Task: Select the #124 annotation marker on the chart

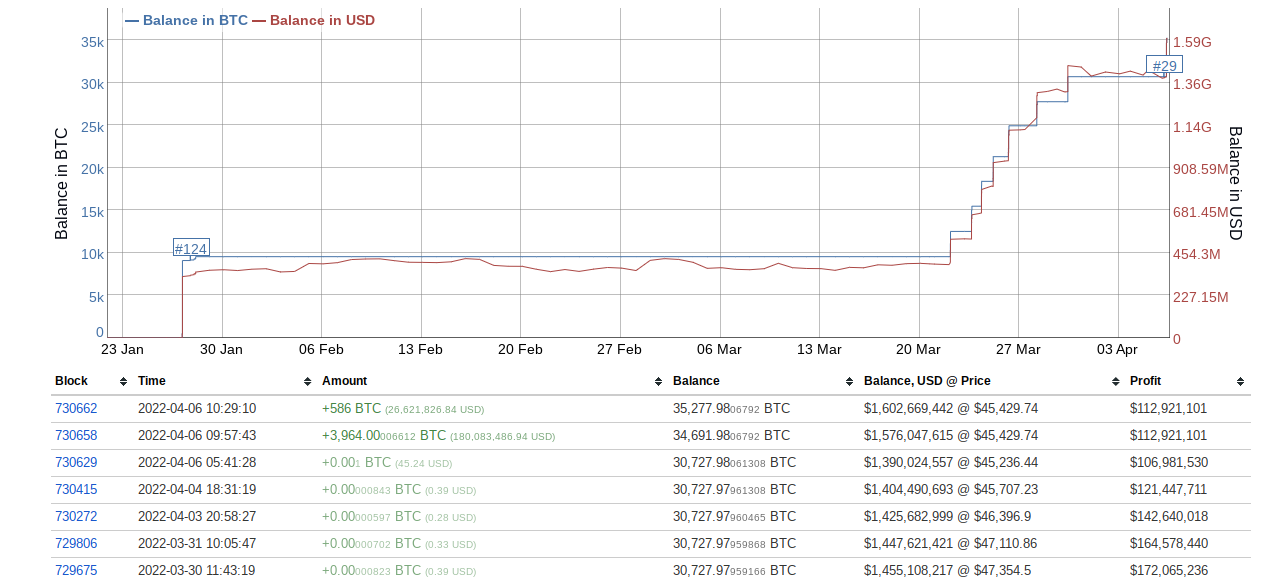Action: (x=191, y=247)
